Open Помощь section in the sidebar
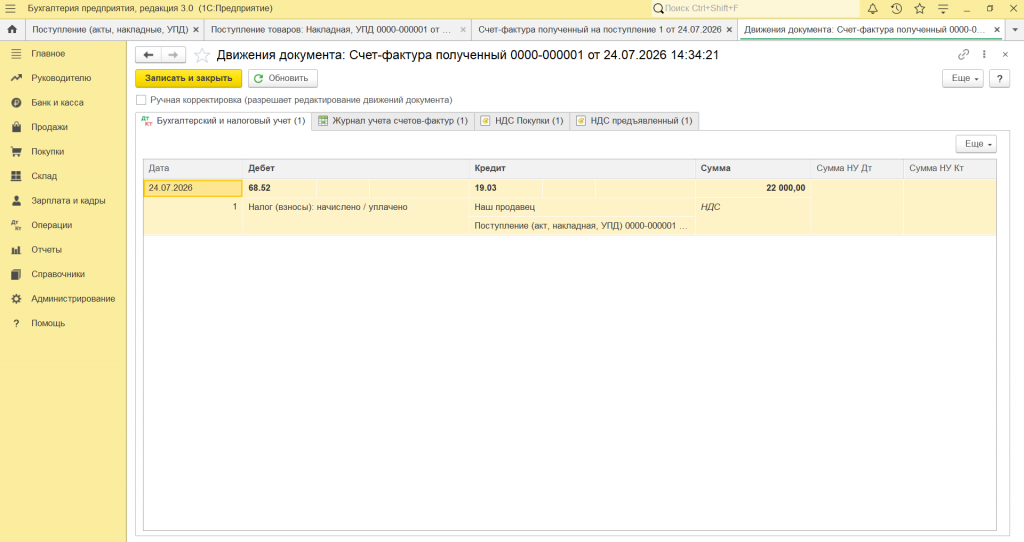Viewport: 1024px width, 542px height. pos(48,323)
